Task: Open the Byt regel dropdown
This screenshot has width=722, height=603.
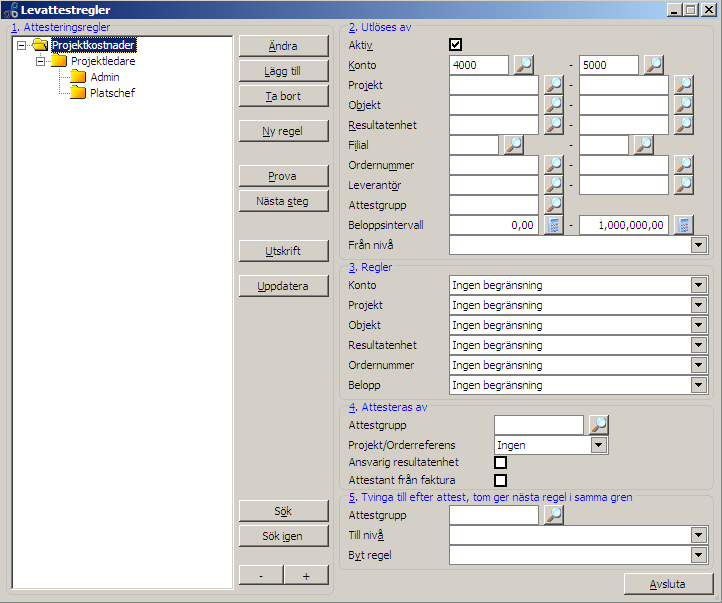Action: pos(699,555)
